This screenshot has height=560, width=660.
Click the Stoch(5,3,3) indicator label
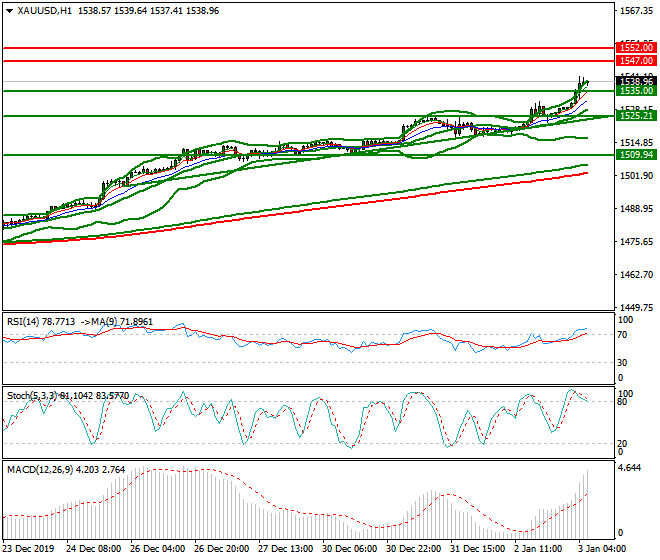pyautogui.click(x=32, y=396)
